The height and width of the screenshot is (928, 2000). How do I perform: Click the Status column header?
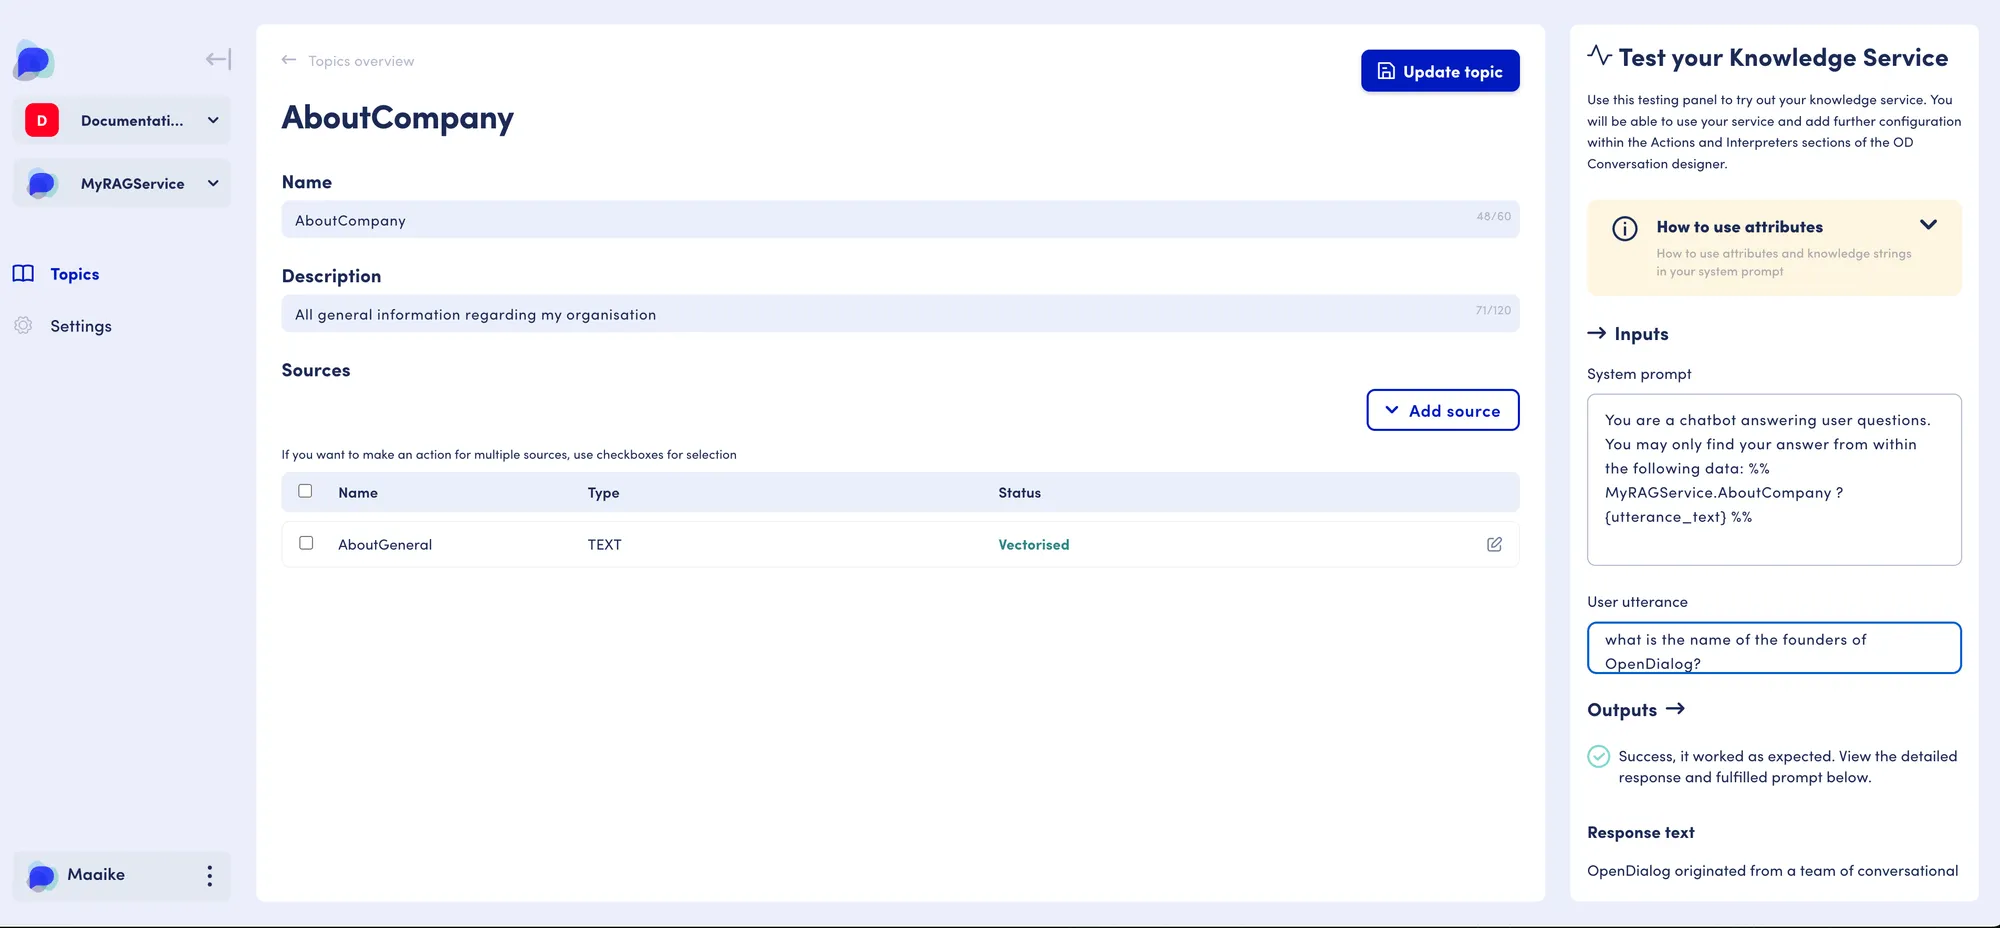pyautogui.click(x=1020, y=493)
